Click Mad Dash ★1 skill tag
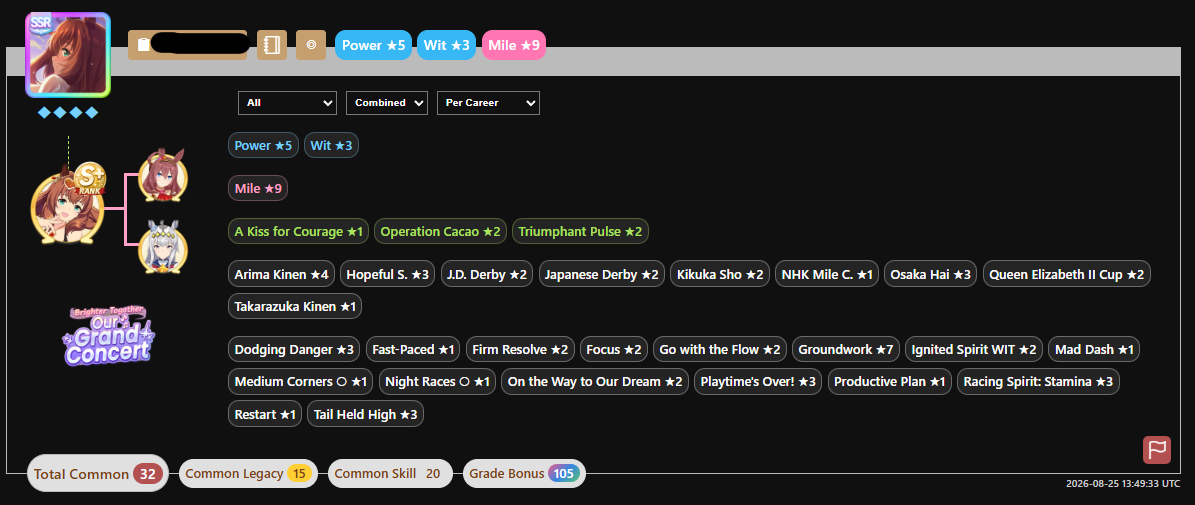The height and width of the screenshot is (505, 1195). (1094, 350)
